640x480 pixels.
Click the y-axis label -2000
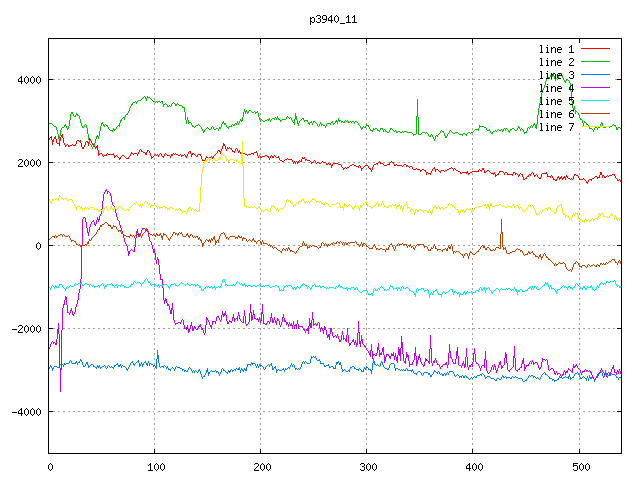pyautogui.click(x=25, y=329)
